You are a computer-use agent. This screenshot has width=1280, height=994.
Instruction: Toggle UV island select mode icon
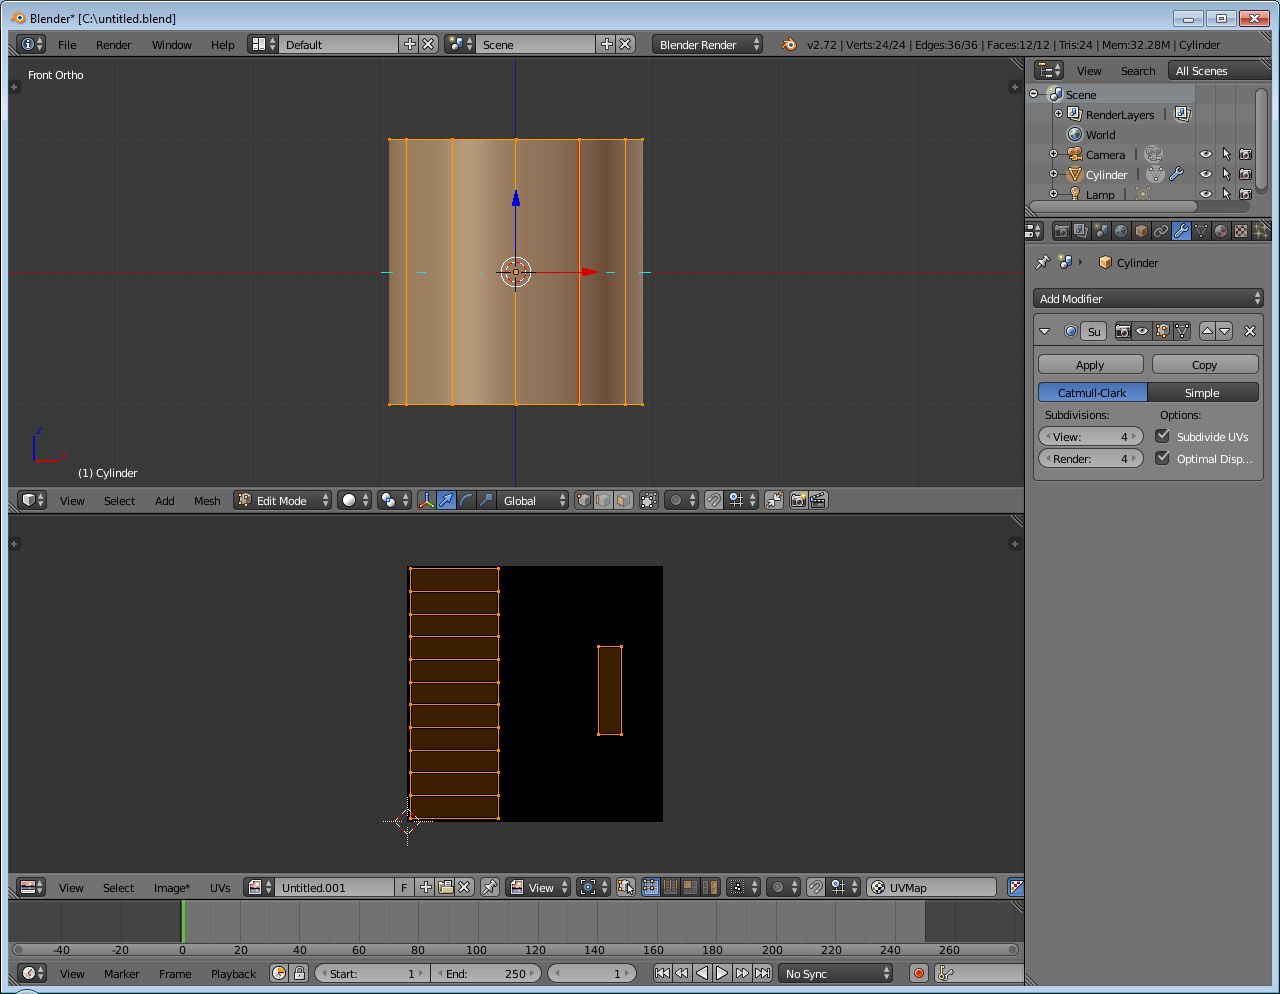click(710, 887)
